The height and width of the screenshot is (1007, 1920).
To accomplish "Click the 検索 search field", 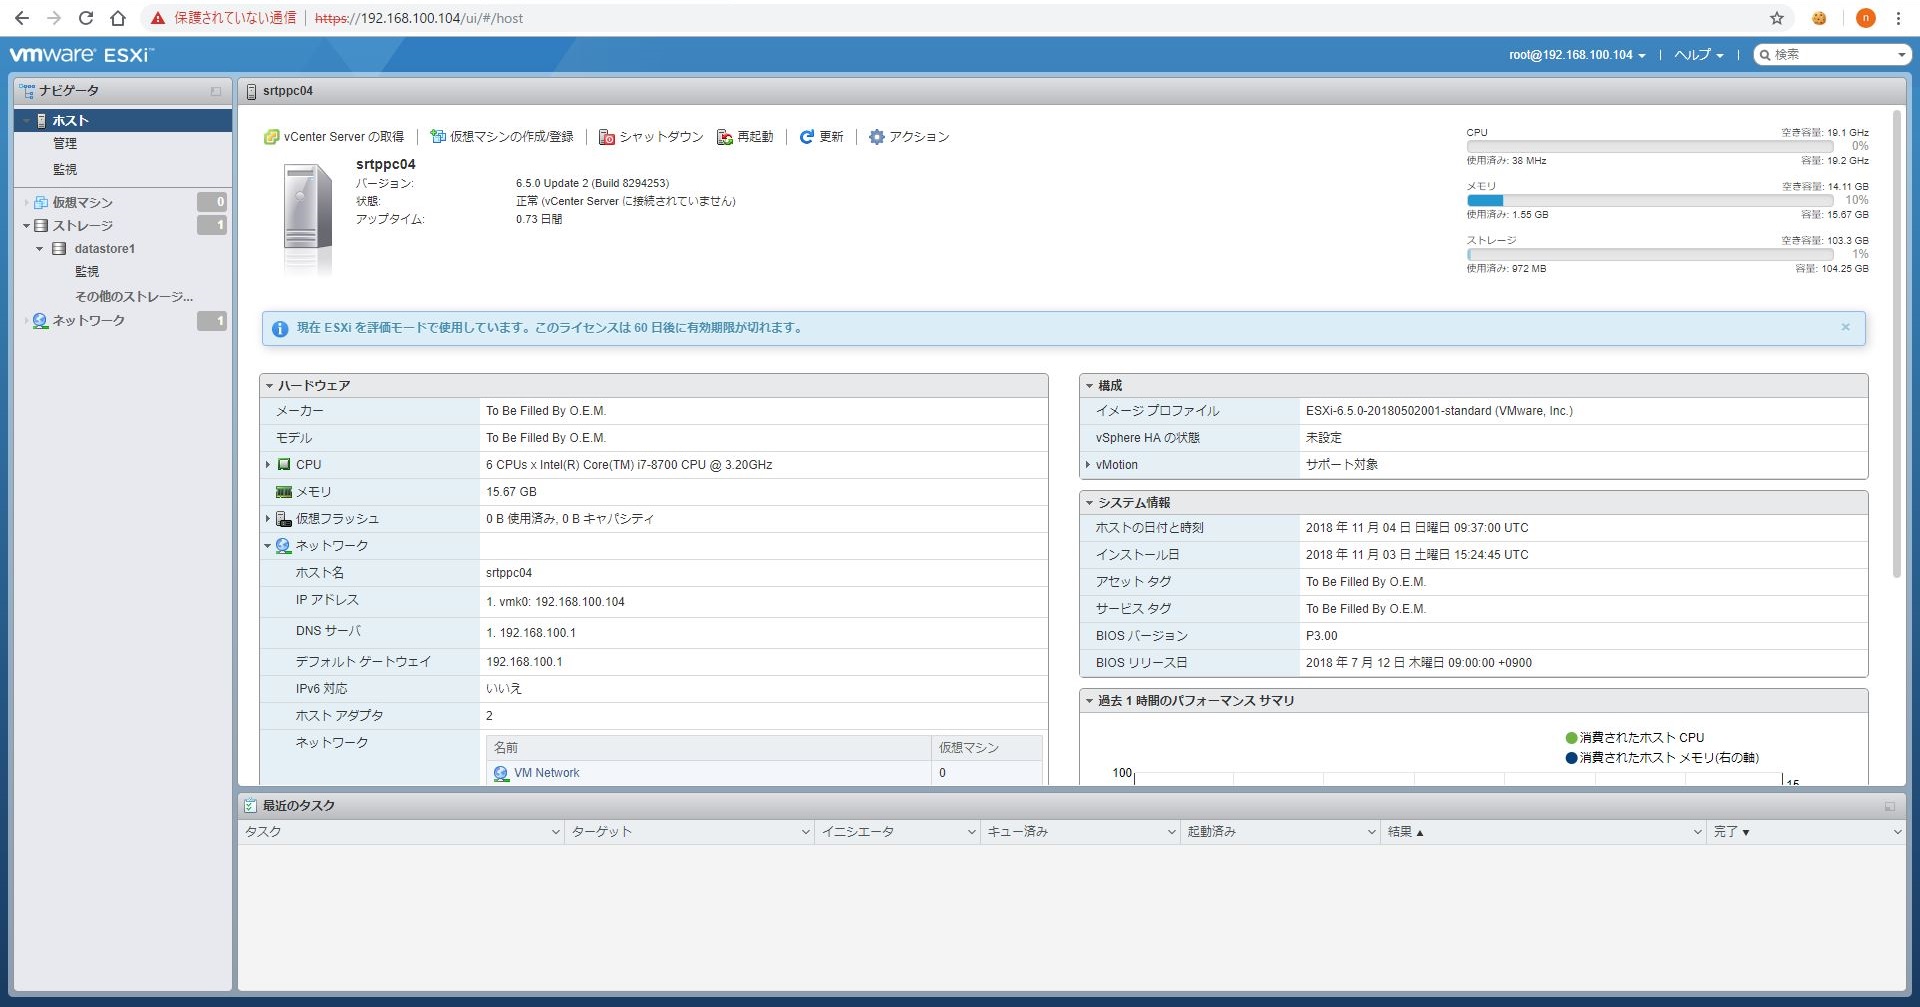I will 1833,55.
